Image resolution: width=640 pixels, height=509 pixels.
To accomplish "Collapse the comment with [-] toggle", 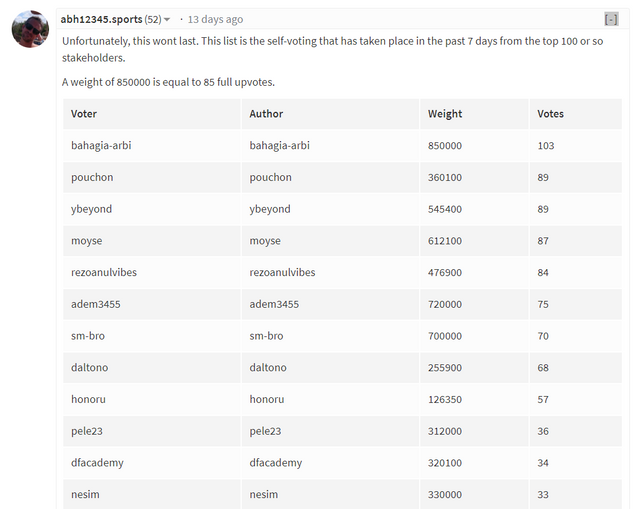I will tap(611, 19).
